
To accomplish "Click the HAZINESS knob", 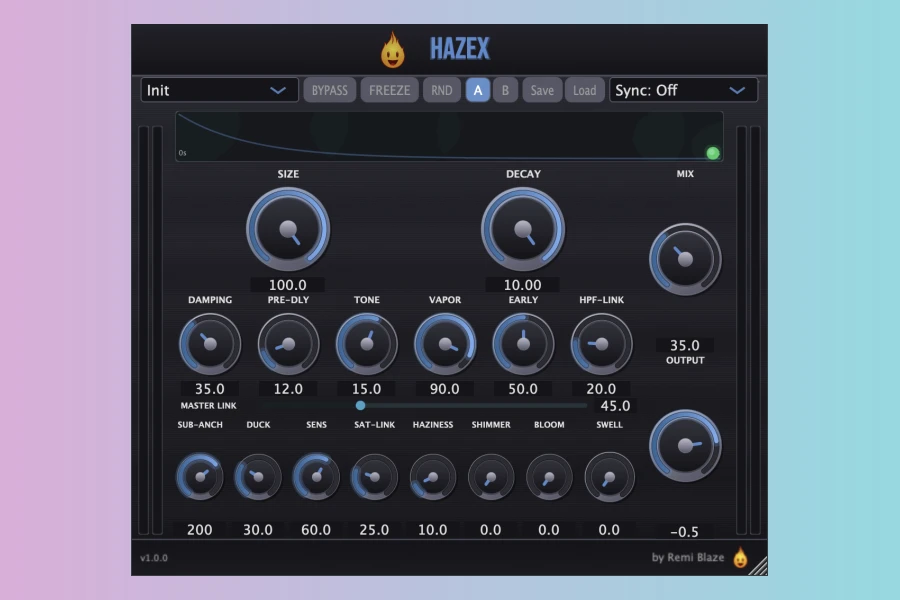I will coord(433,477).
